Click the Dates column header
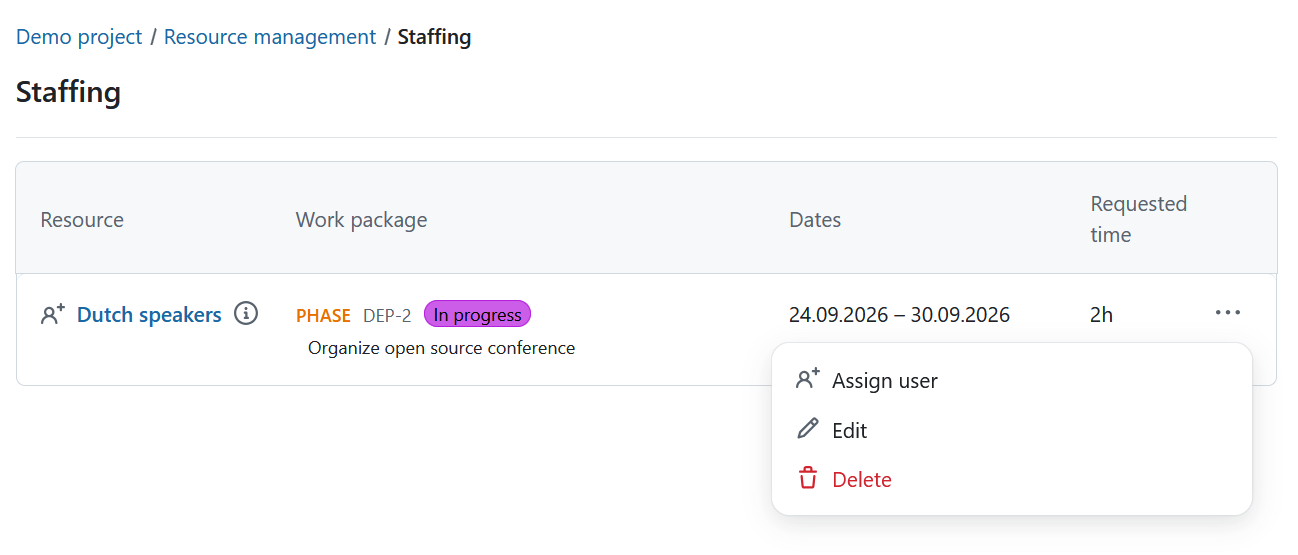Screen dimensions: 1298x555 pos(815,219)
